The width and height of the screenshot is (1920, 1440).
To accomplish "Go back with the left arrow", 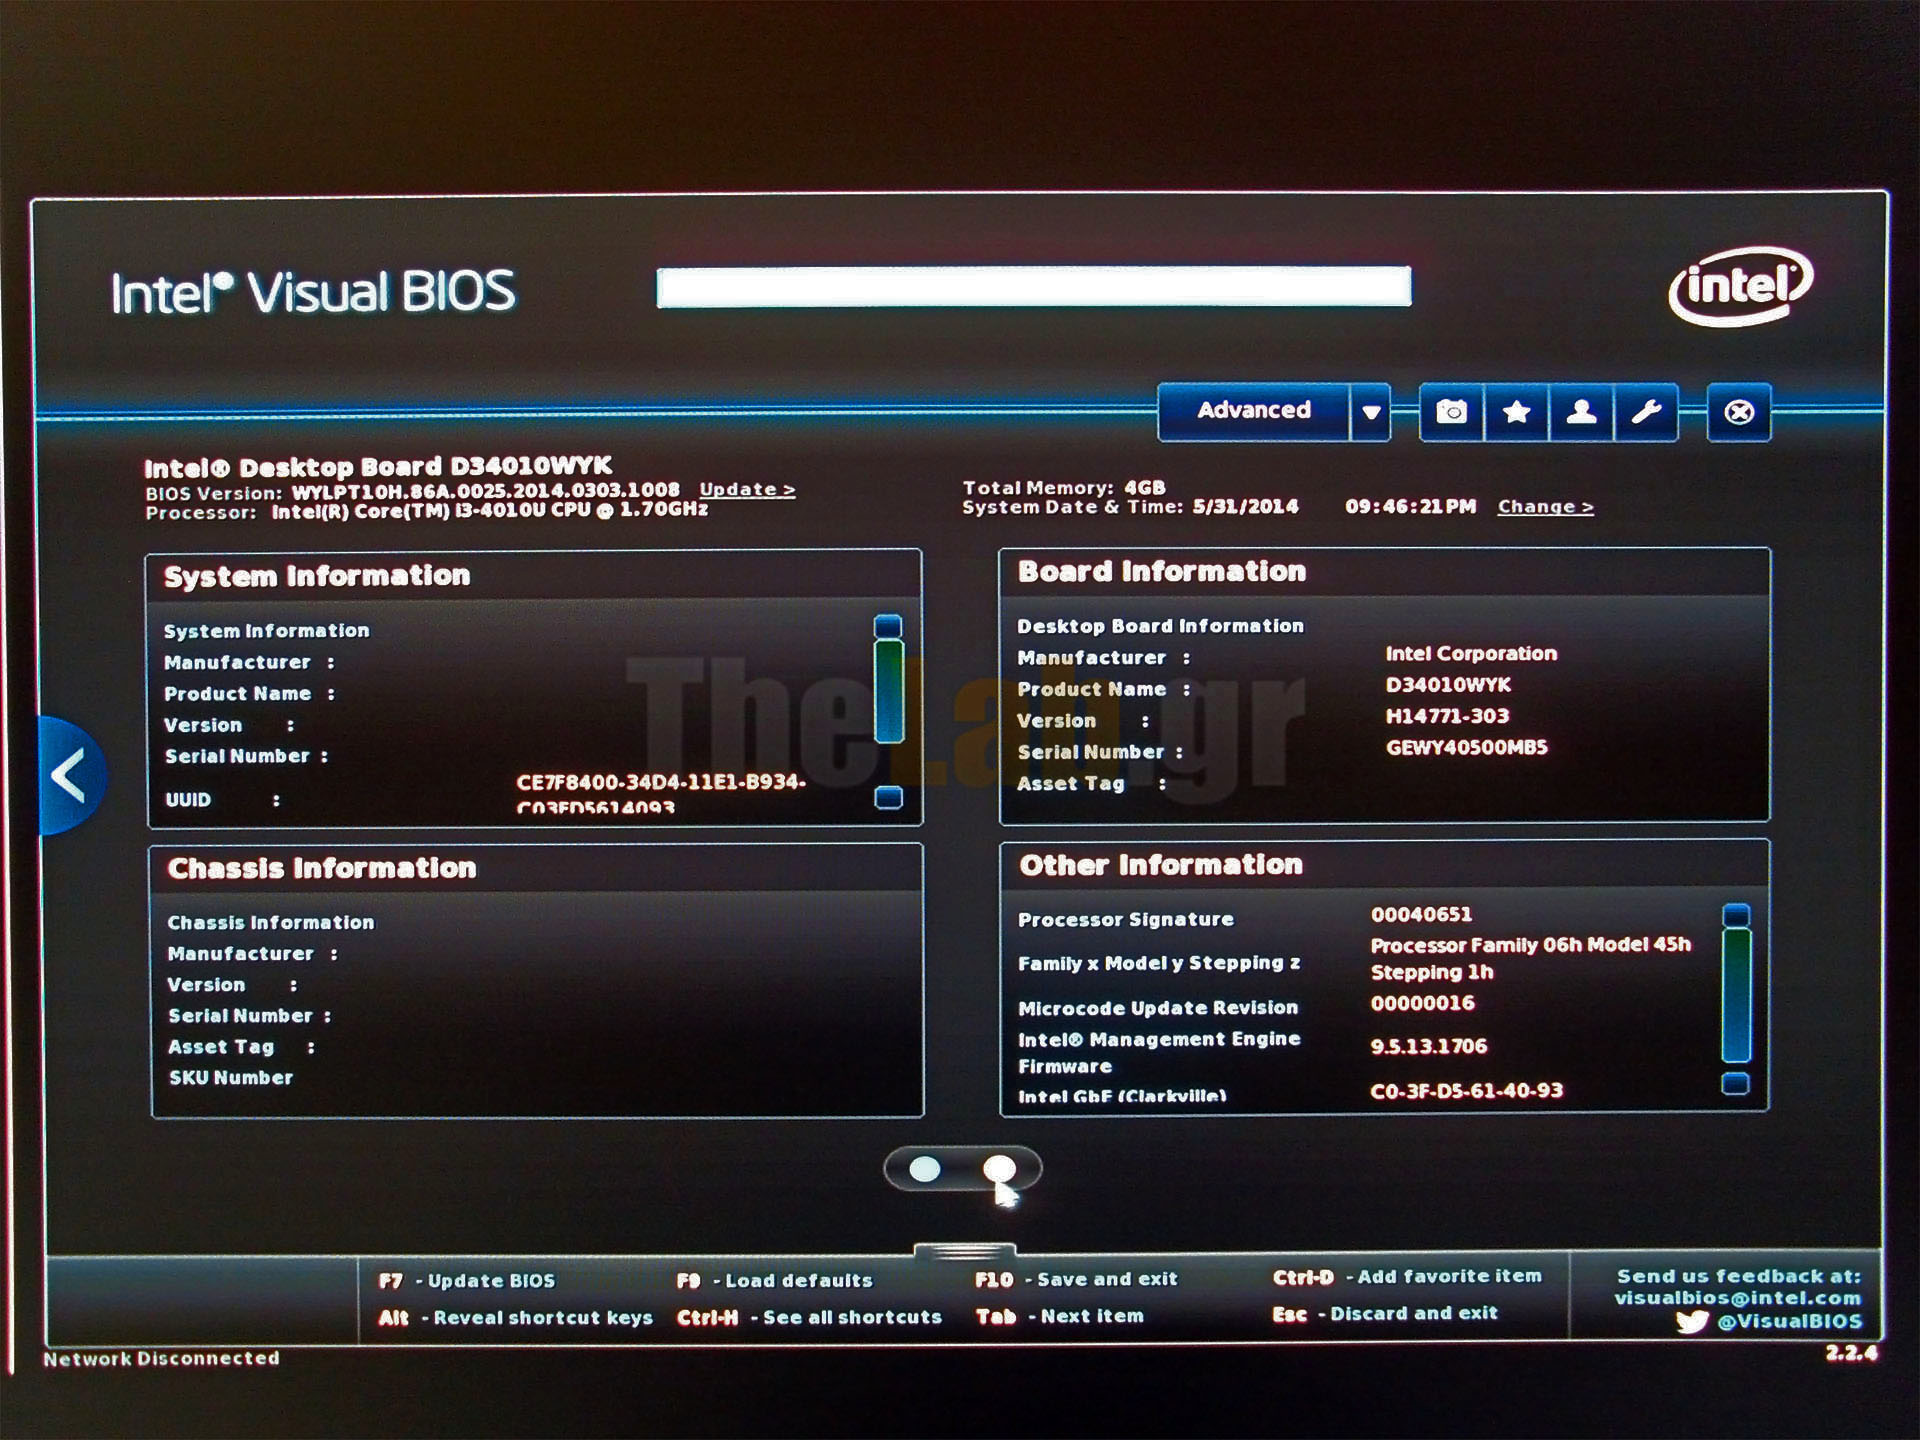I will 70,776.
